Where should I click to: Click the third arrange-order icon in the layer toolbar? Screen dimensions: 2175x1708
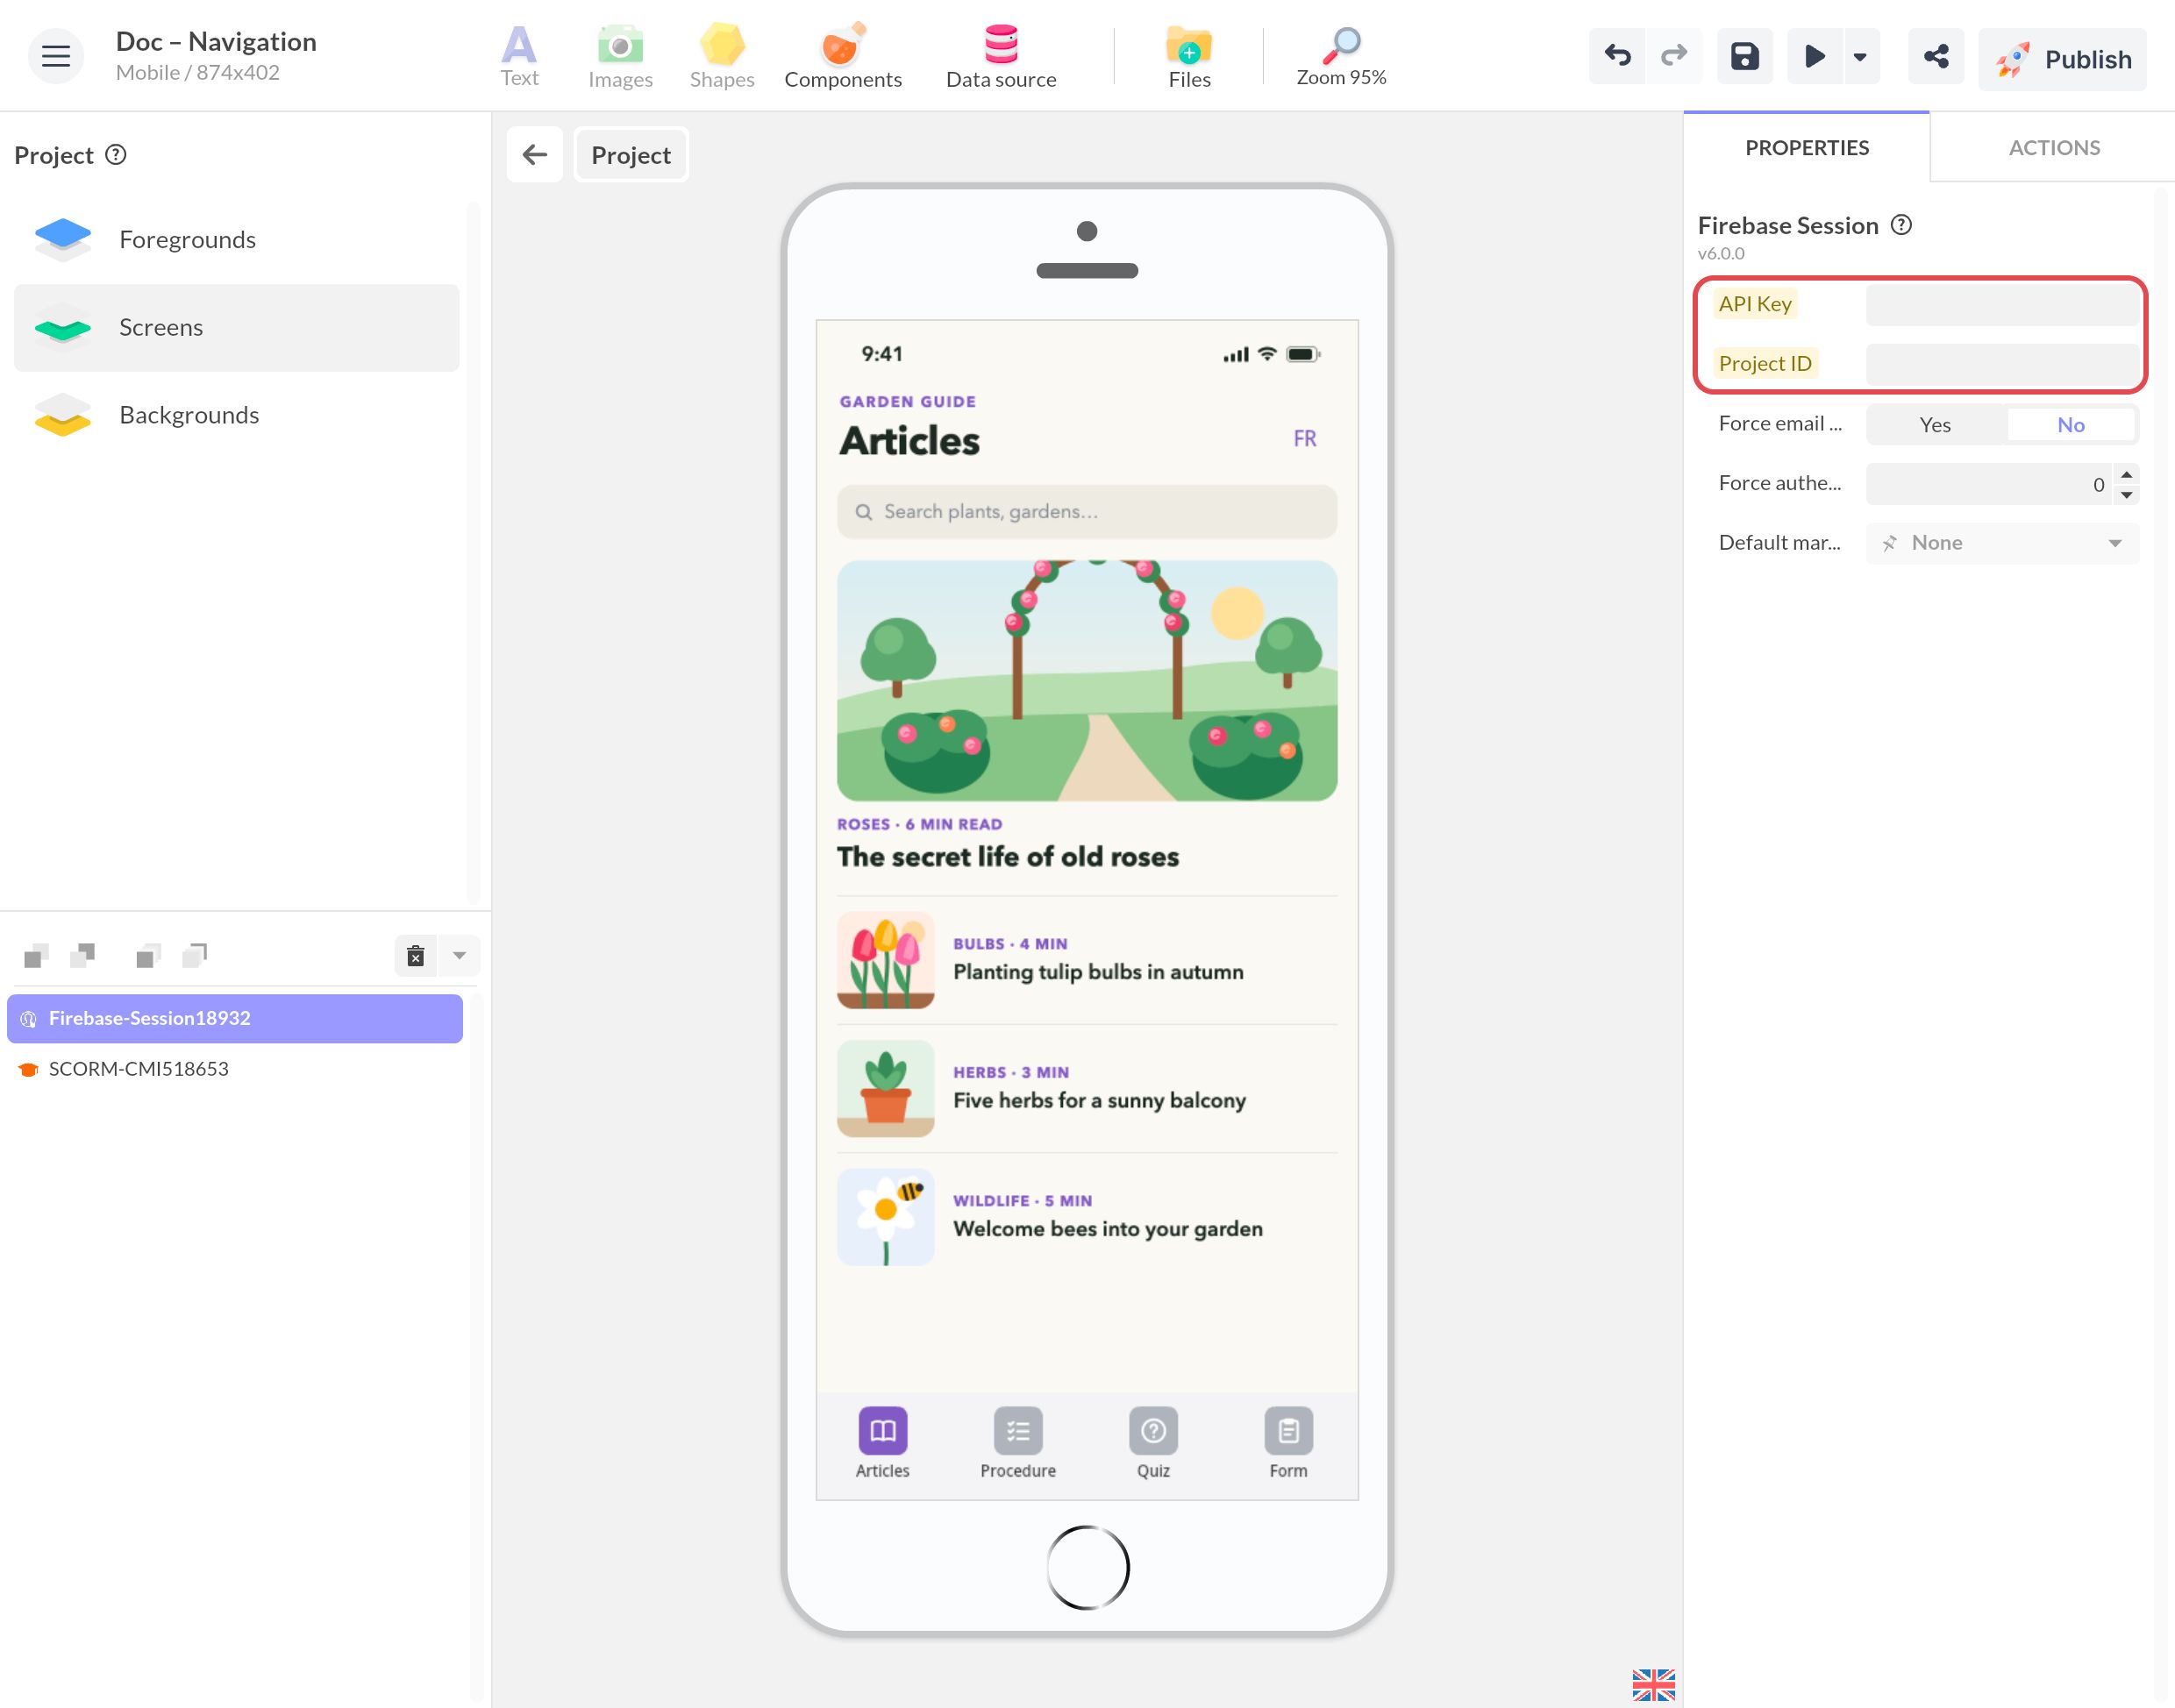(148, 955)
